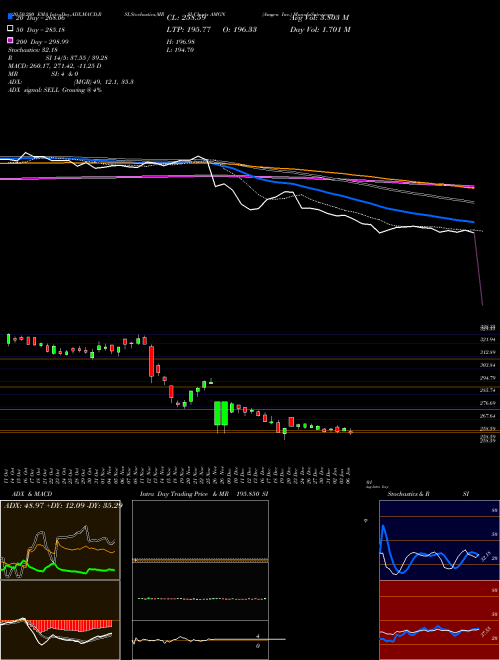The image size is (500, 660).
Task: Click the 'Day Vol: 1.701 M' text
Action: (320, 29)
